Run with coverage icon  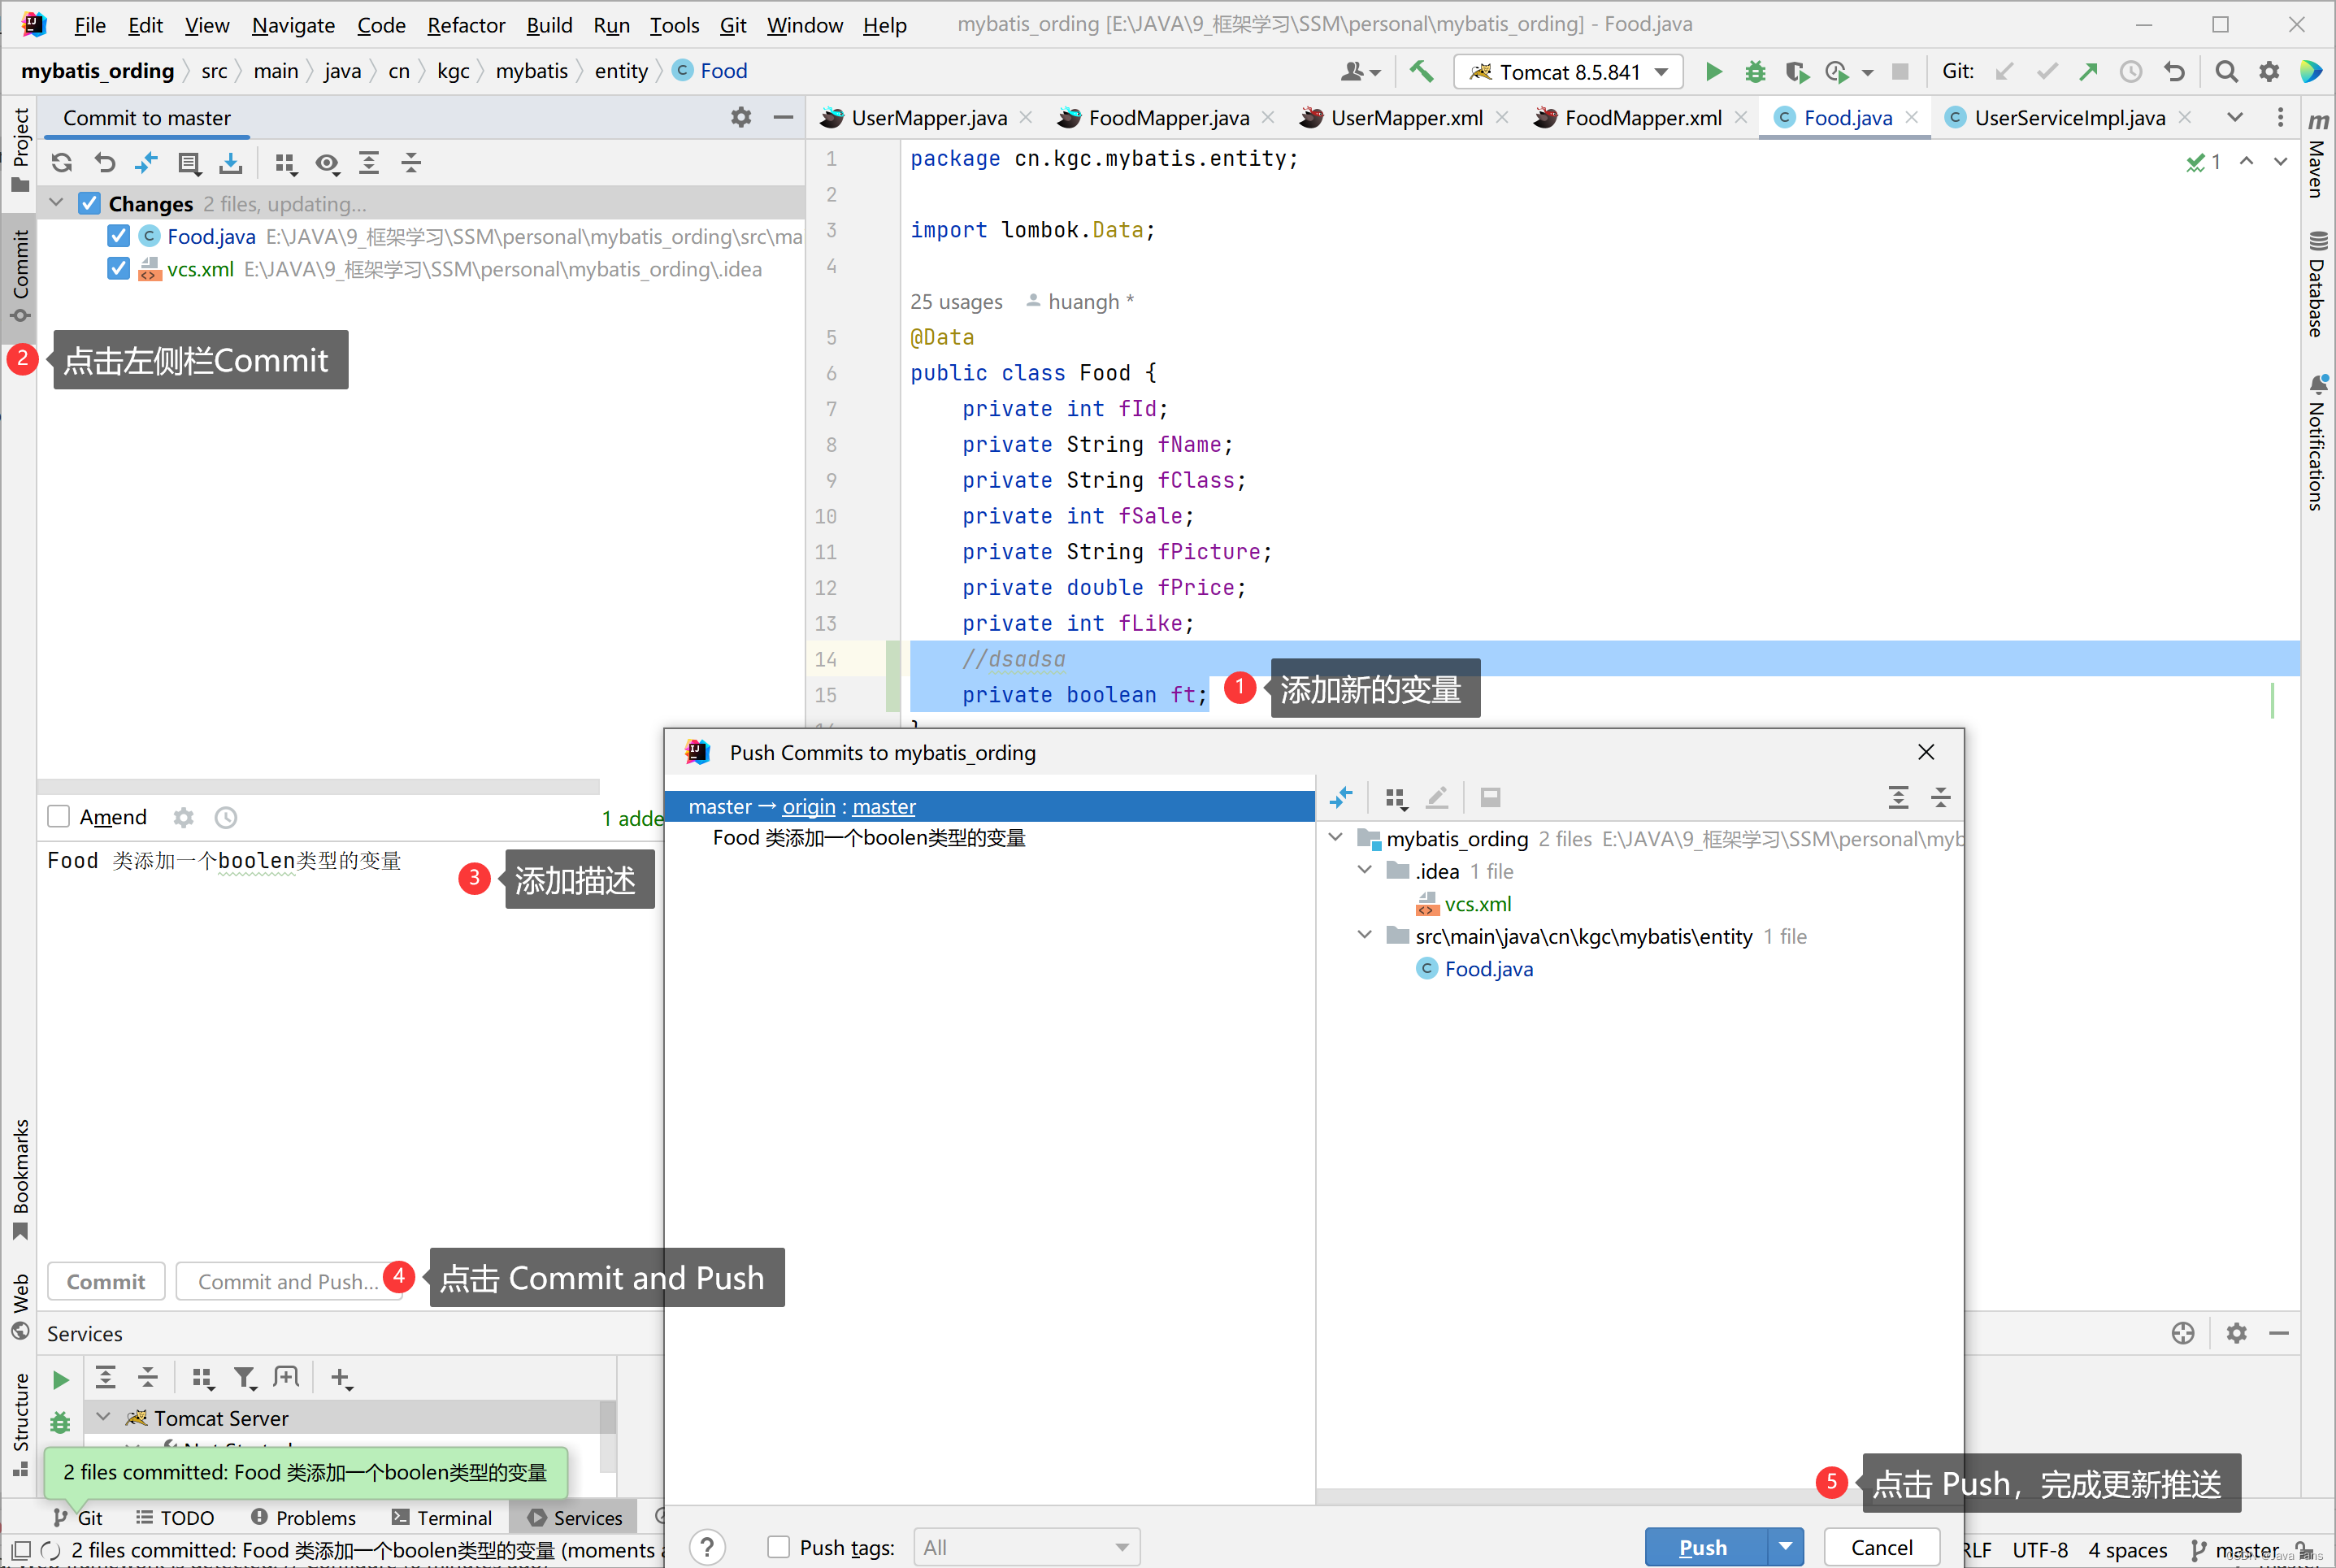tap(1797, 71)
